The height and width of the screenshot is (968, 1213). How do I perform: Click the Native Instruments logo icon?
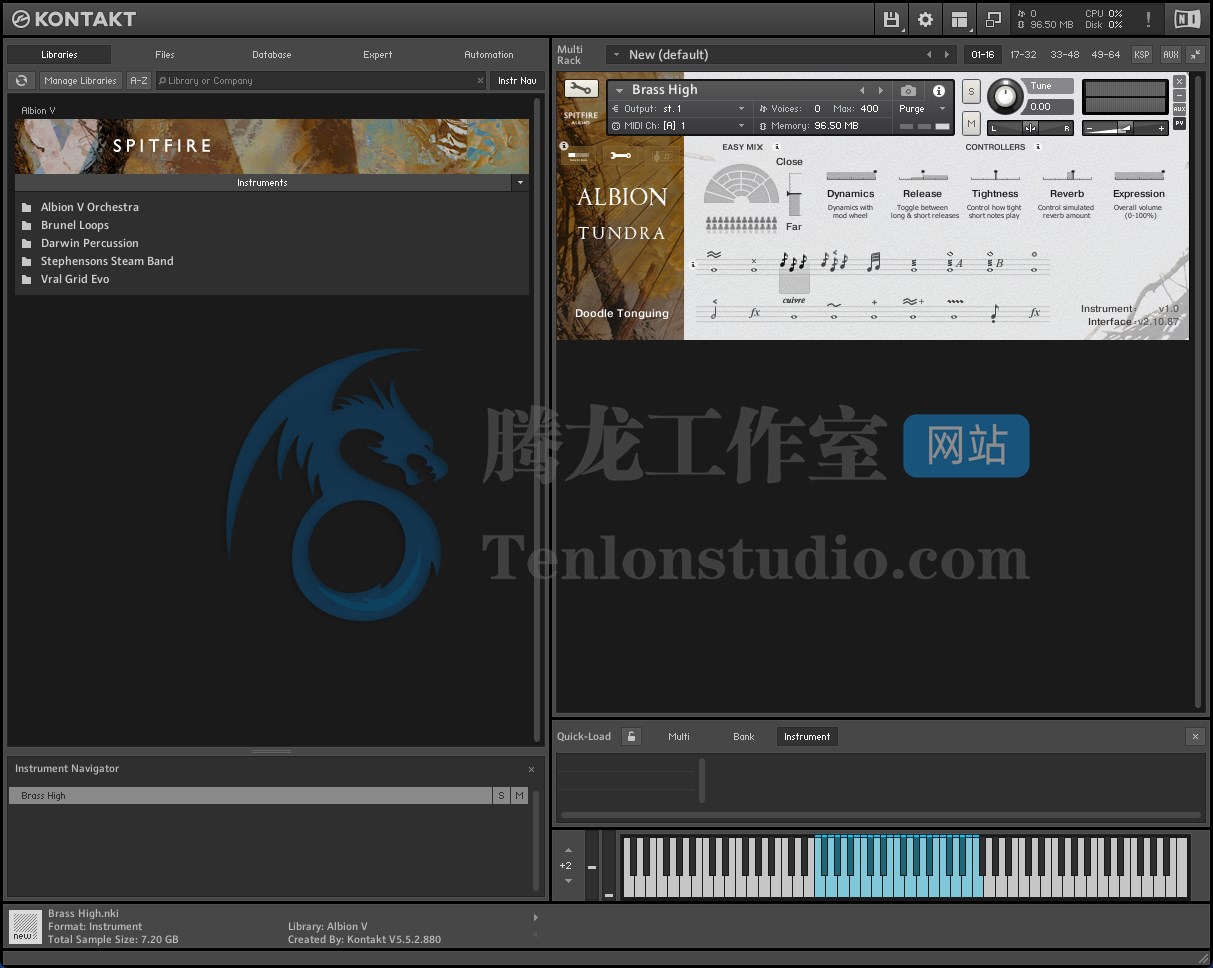click(1186, 18)
